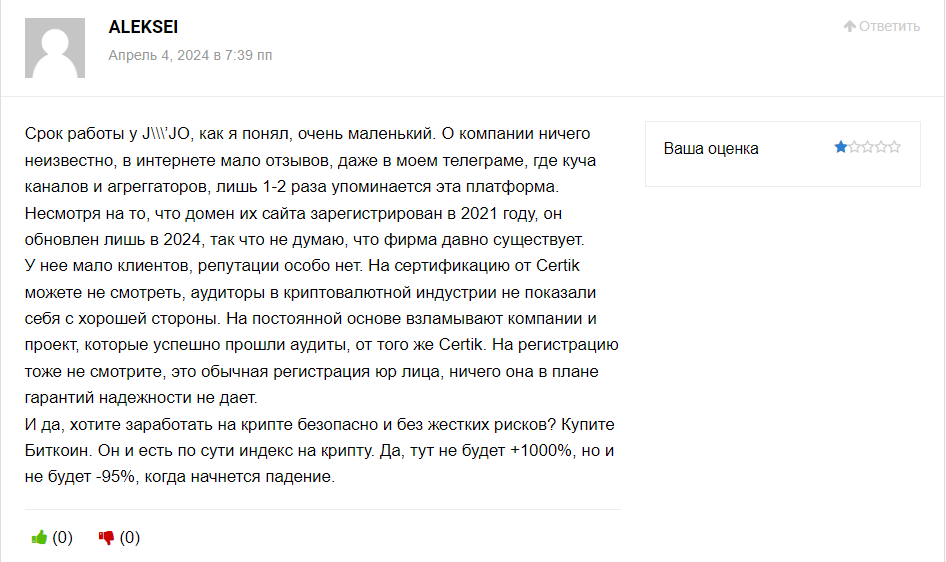Set rating to two stars
The width and height of the screenshot is (946, 562).
pyautogui.click(x=854, y=147)
